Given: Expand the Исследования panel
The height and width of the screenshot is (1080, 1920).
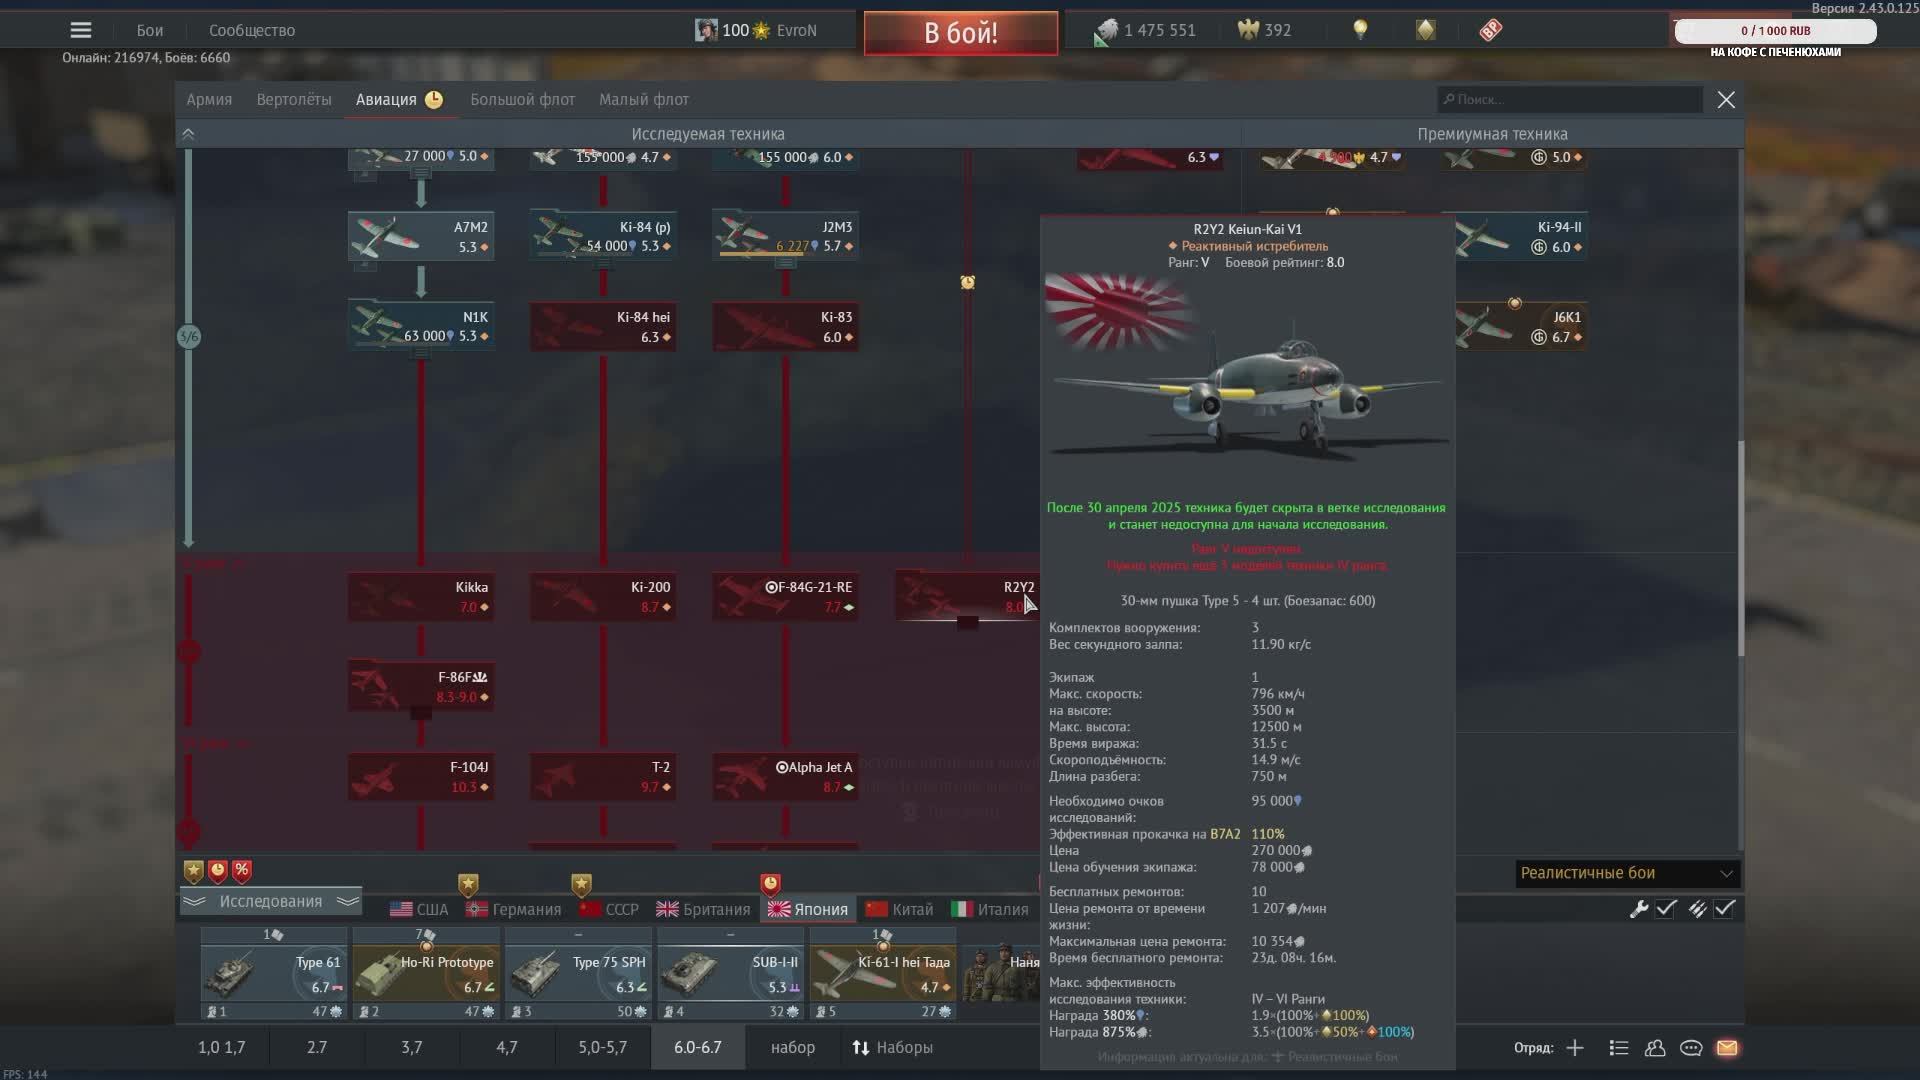Looking at the screenshot, I should tap(270, 901).
